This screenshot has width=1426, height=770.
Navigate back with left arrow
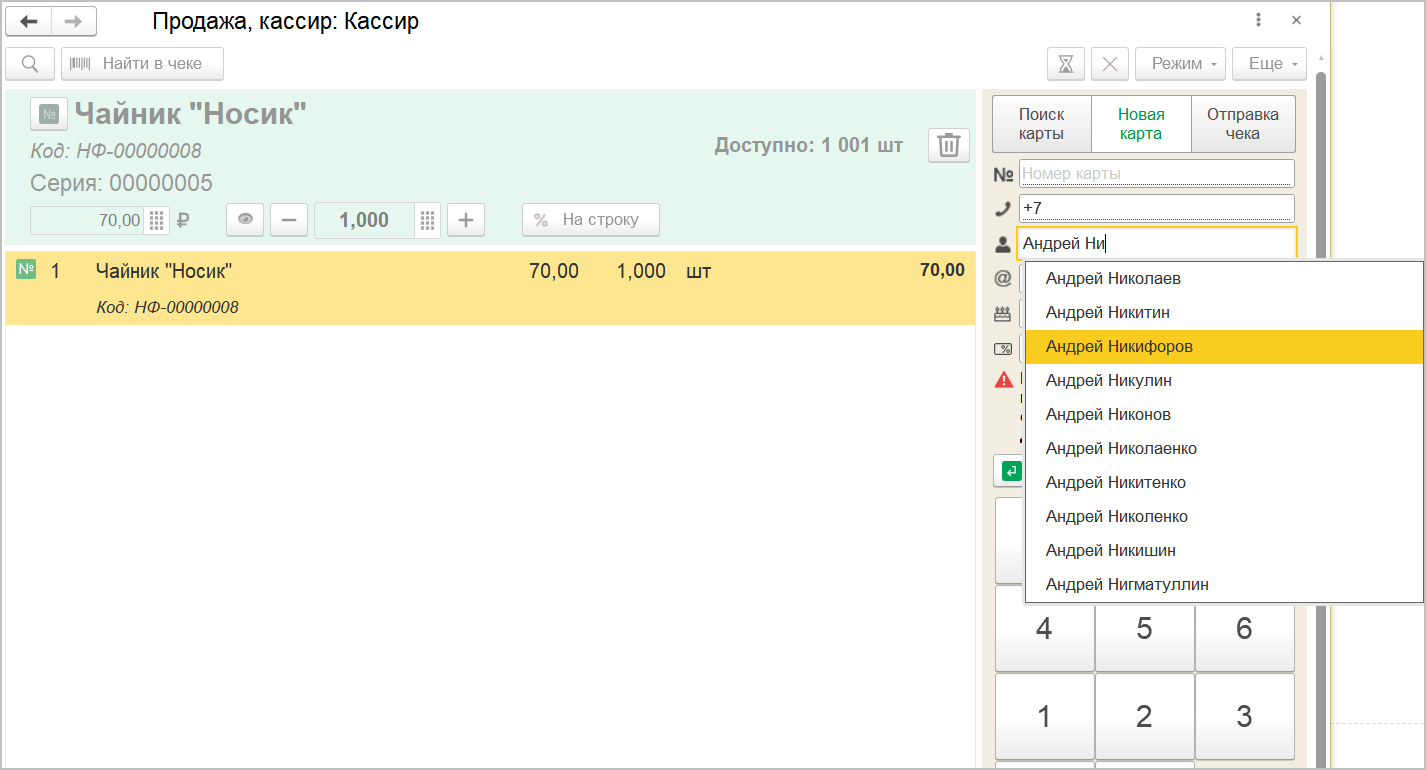click(28, 21)
